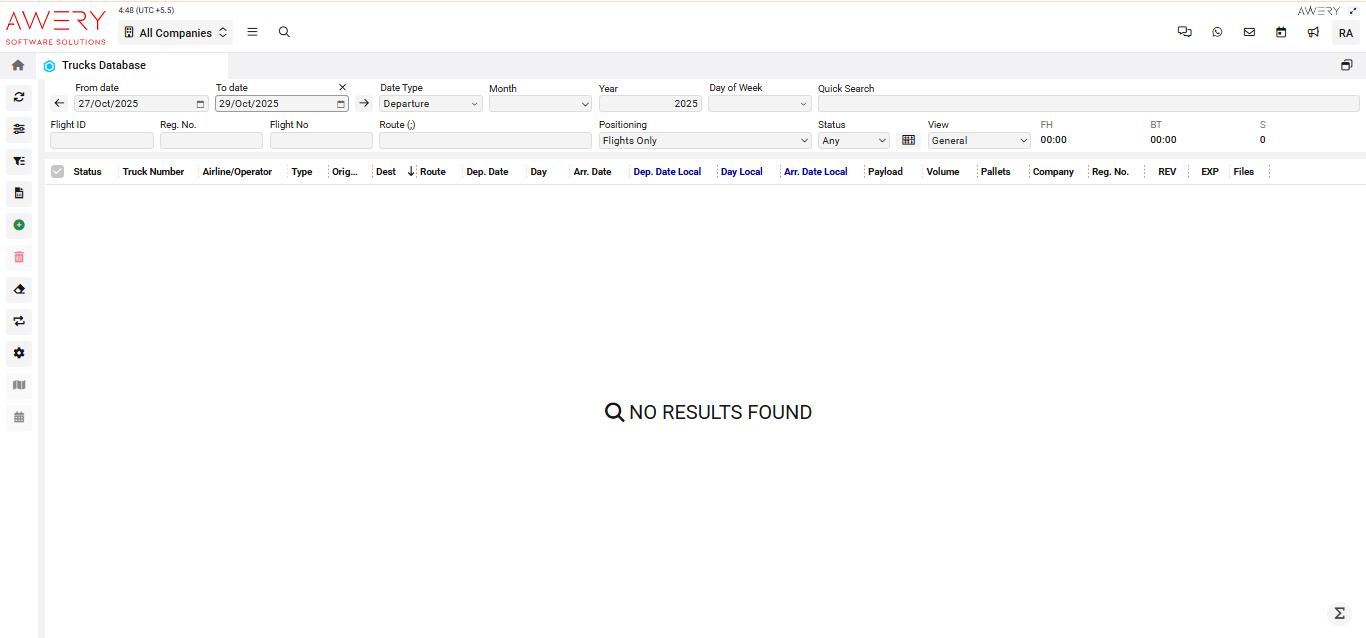Open the Date Type dropdown
Viewport: 1366px width, 638px height.
pos(431,104)
